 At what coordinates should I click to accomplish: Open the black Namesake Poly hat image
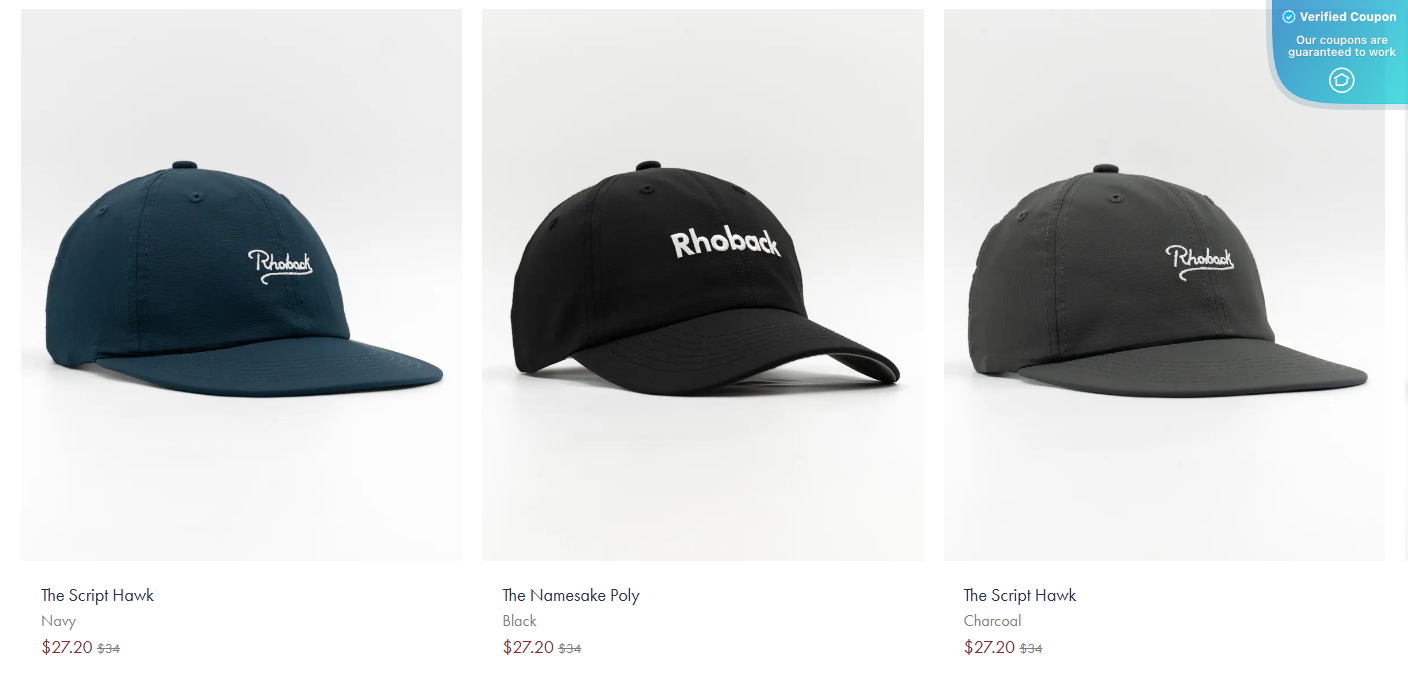pos(703,285)
